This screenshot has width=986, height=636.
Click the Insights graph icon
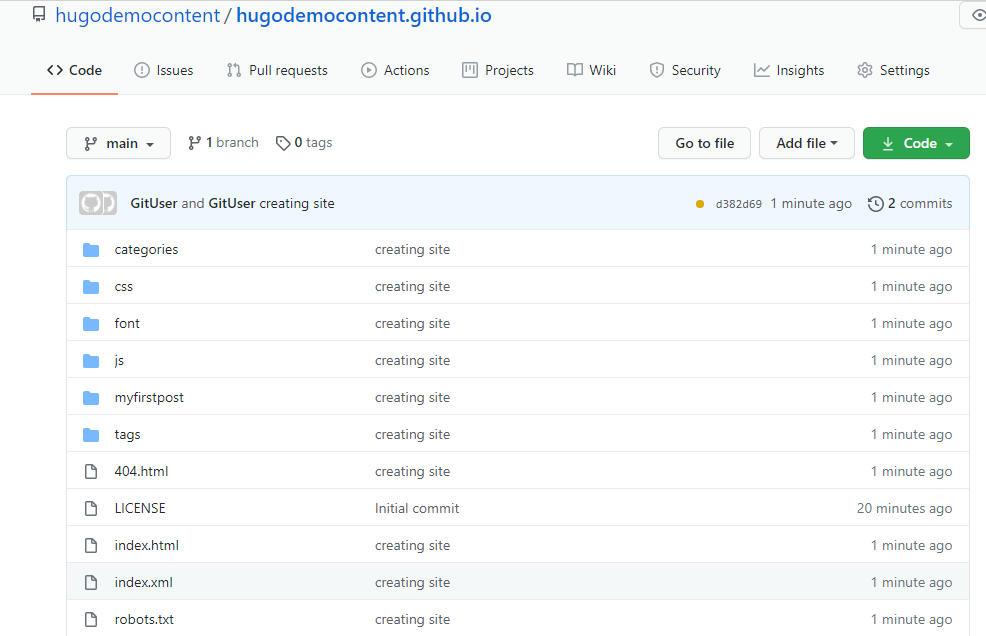pyautogui.click(x=760, y=70)
